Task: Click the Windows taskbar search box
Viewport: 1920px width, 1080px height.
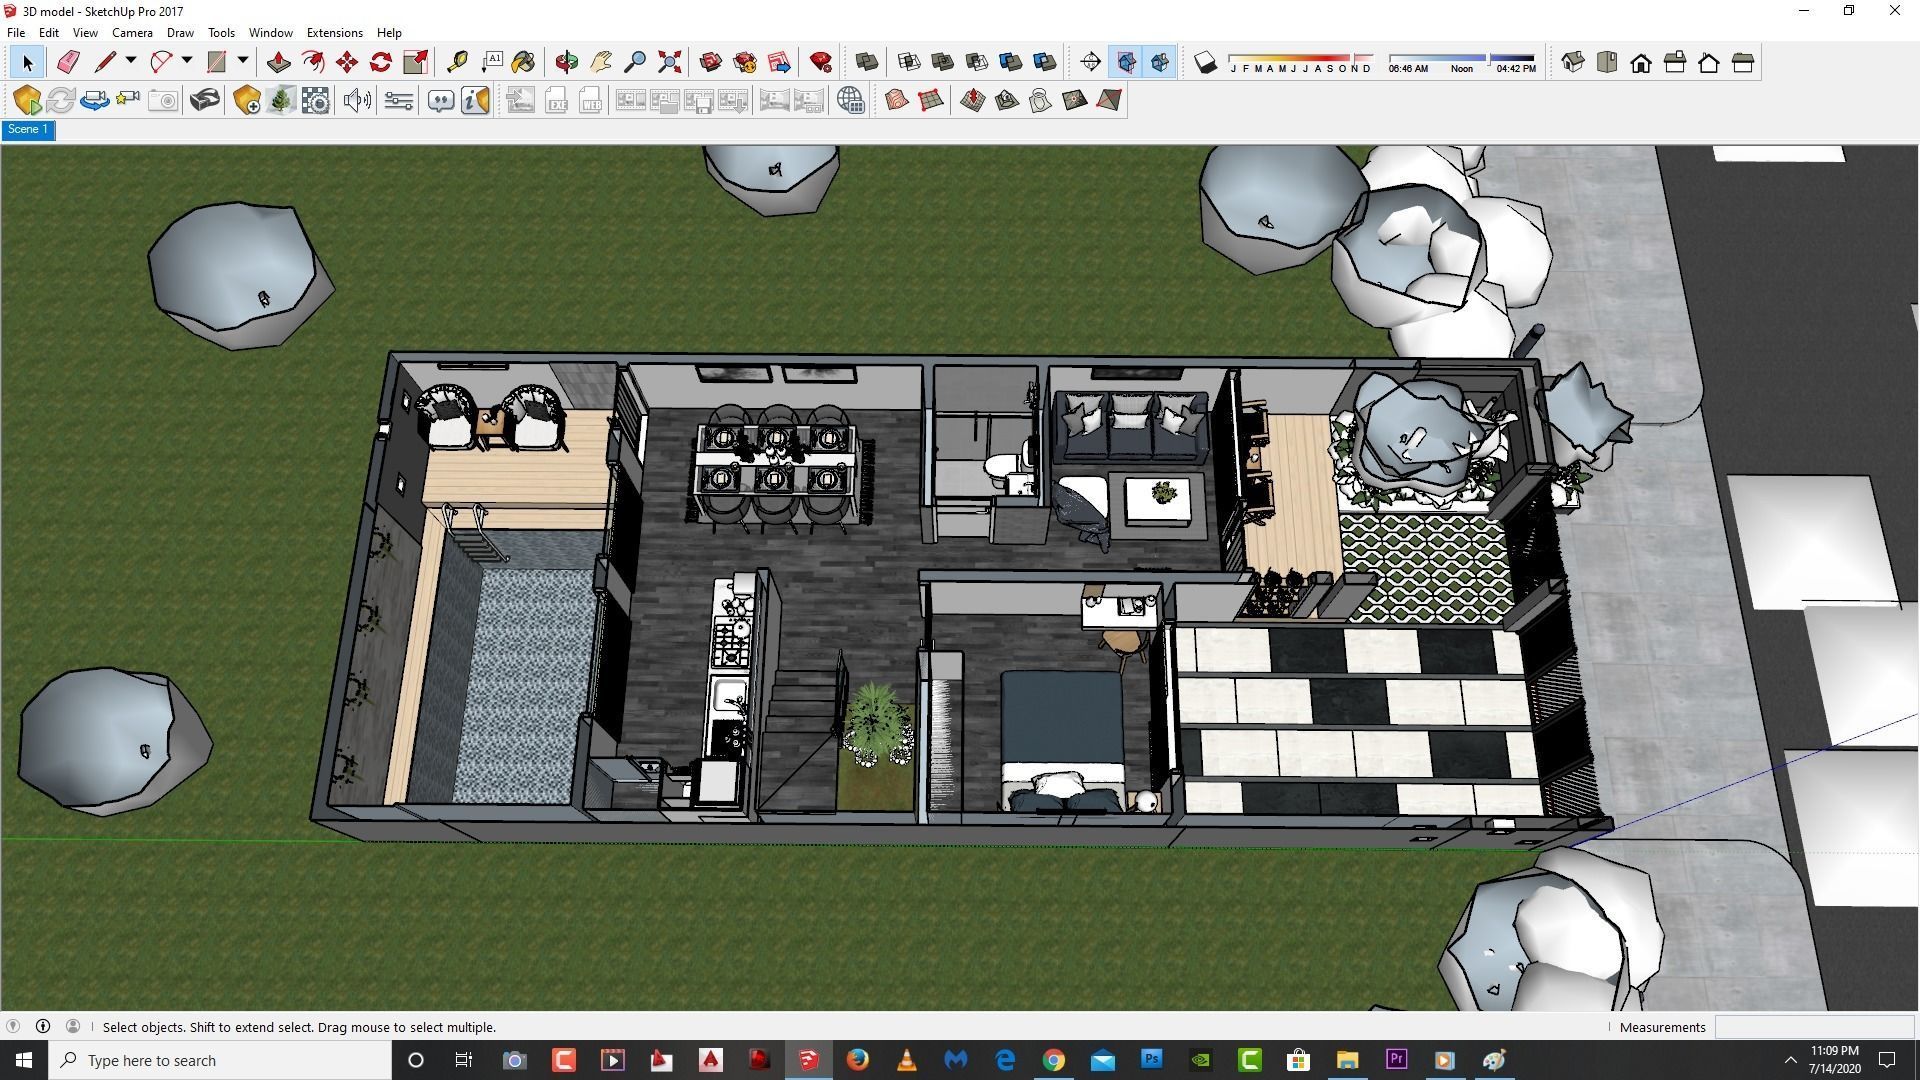Action: 222,1060
